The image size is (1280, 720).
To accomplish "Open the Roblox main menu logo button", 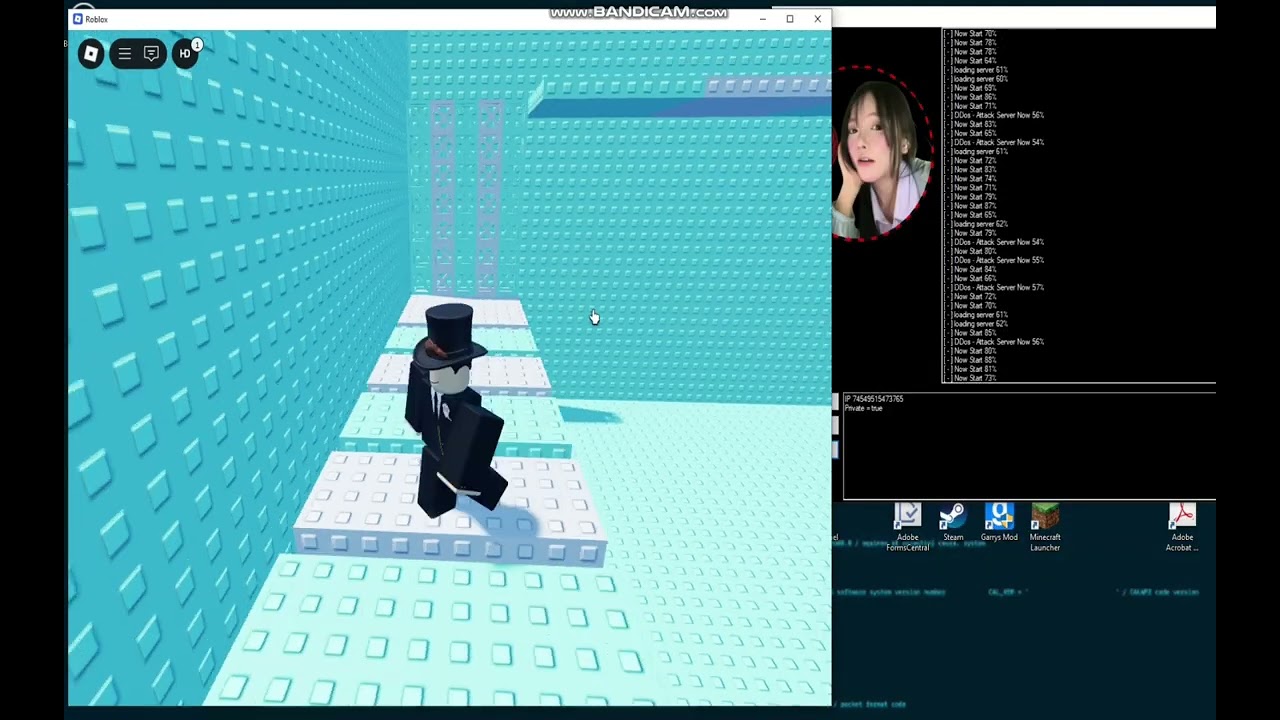I will point(91,54).
